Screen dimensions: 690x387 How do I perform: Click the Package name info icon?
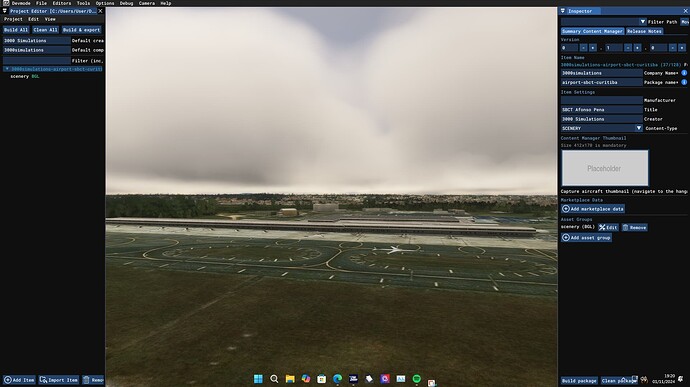(x=684, y=82)
